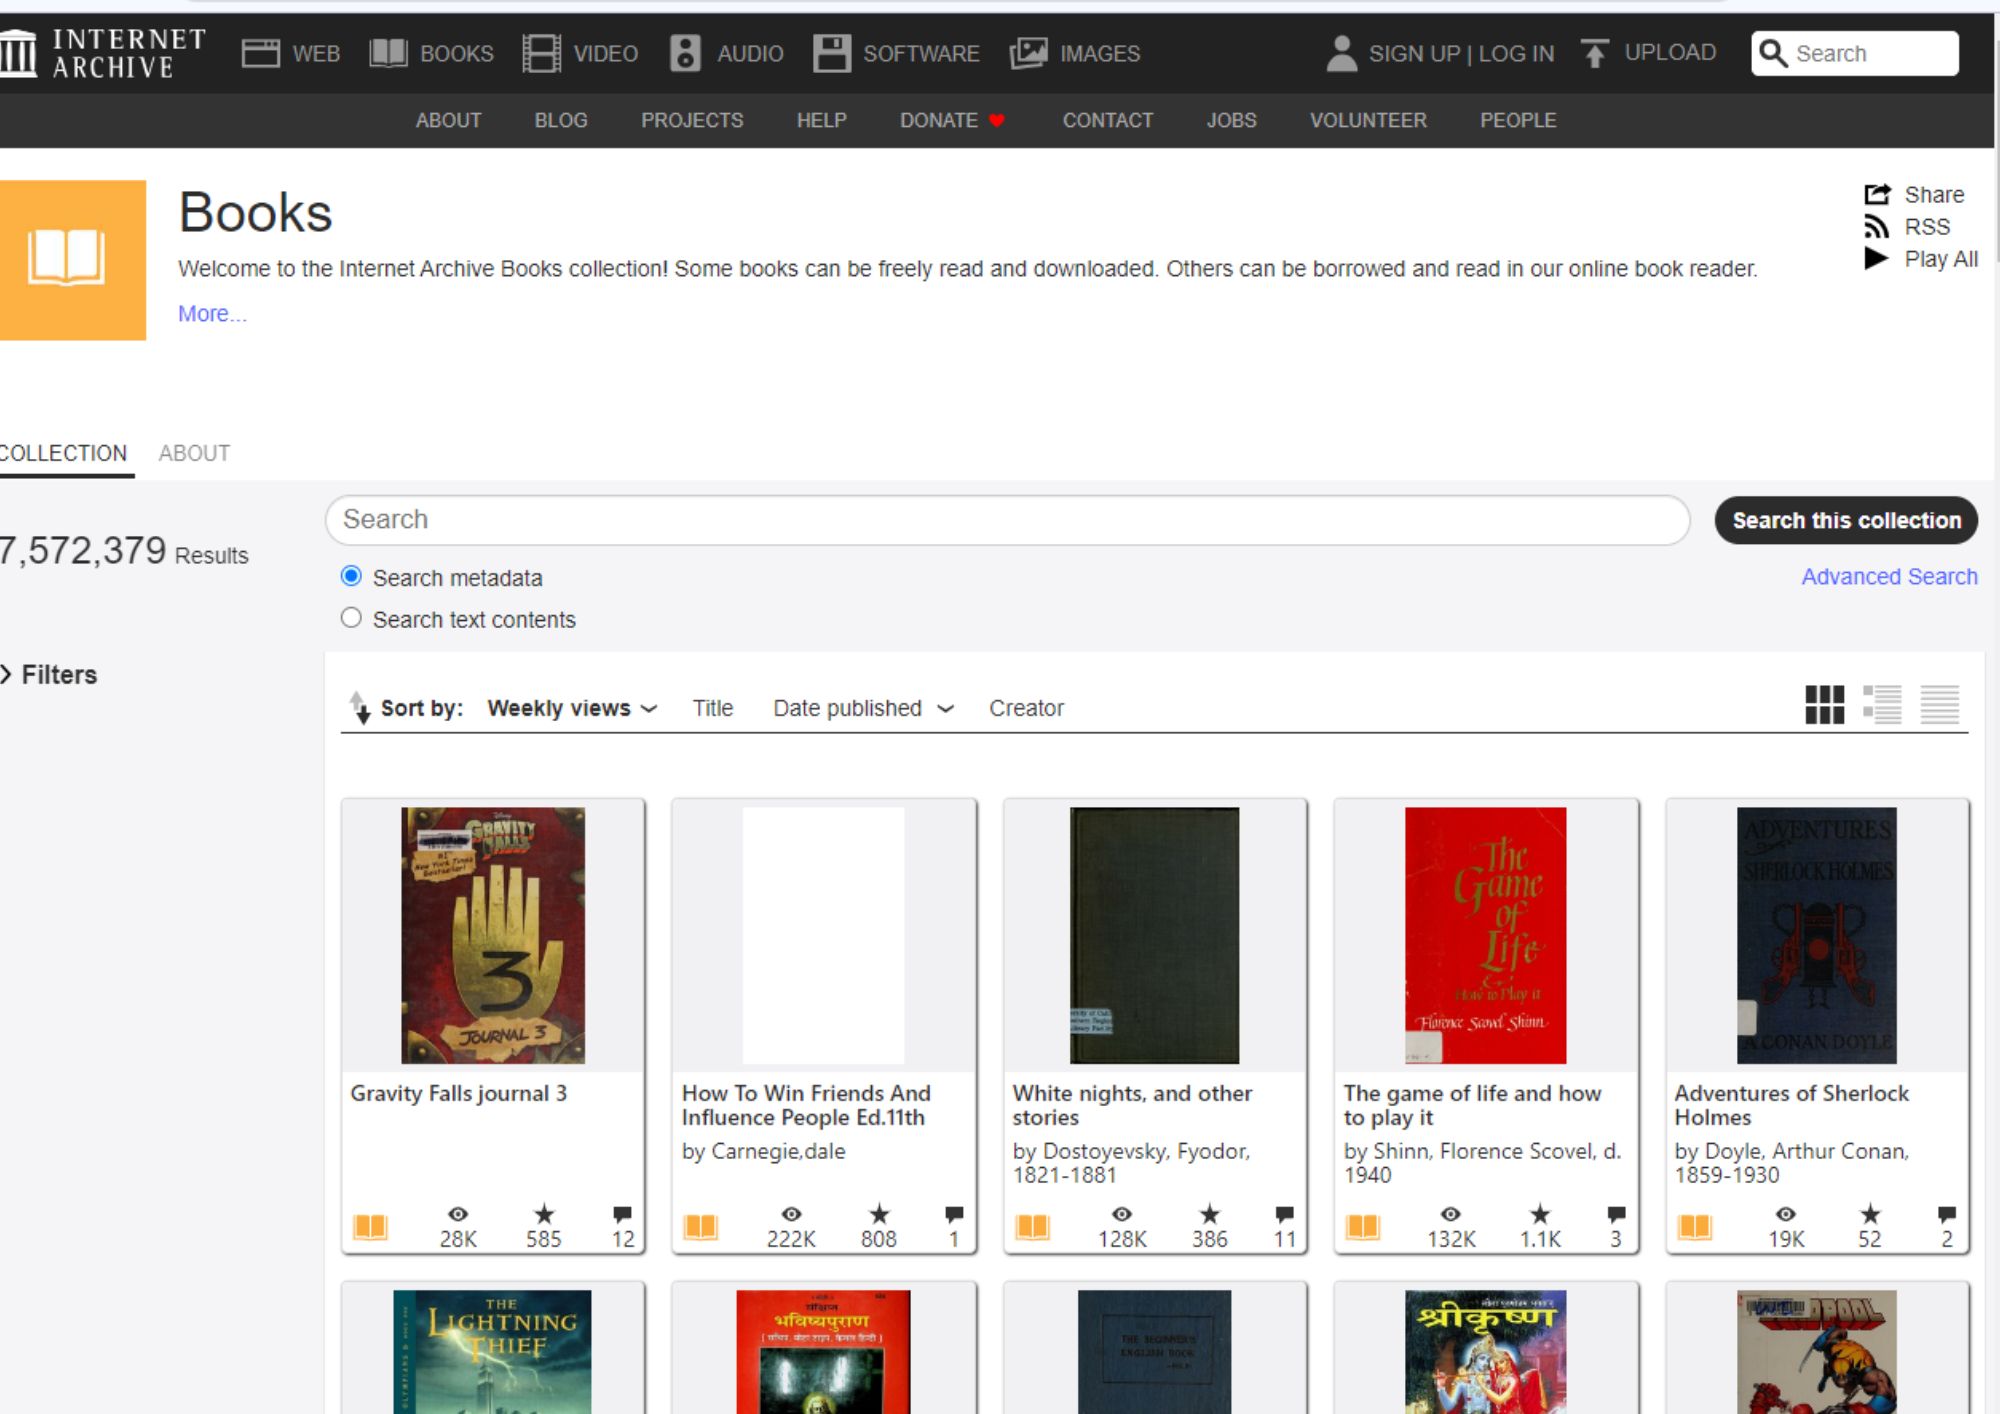Open the Gravity Falls journal 3 cover thumbnail
Viewport: 2000px width, 1414px height.
click(x=493, y=935)
